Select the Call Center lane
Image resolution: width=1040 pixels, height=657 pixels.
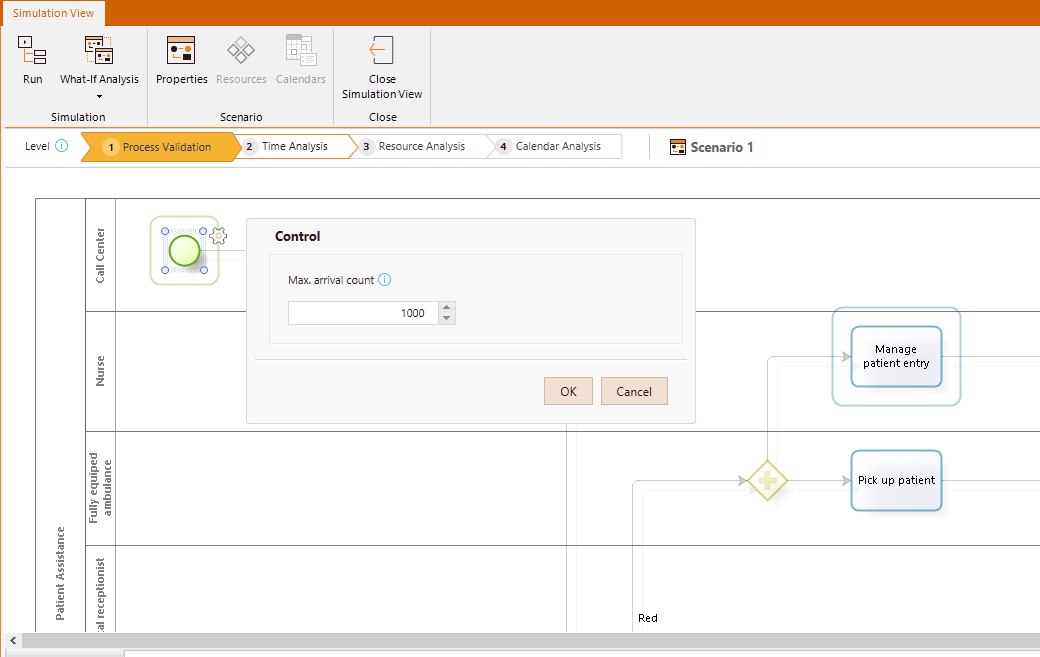pos(100,255)
